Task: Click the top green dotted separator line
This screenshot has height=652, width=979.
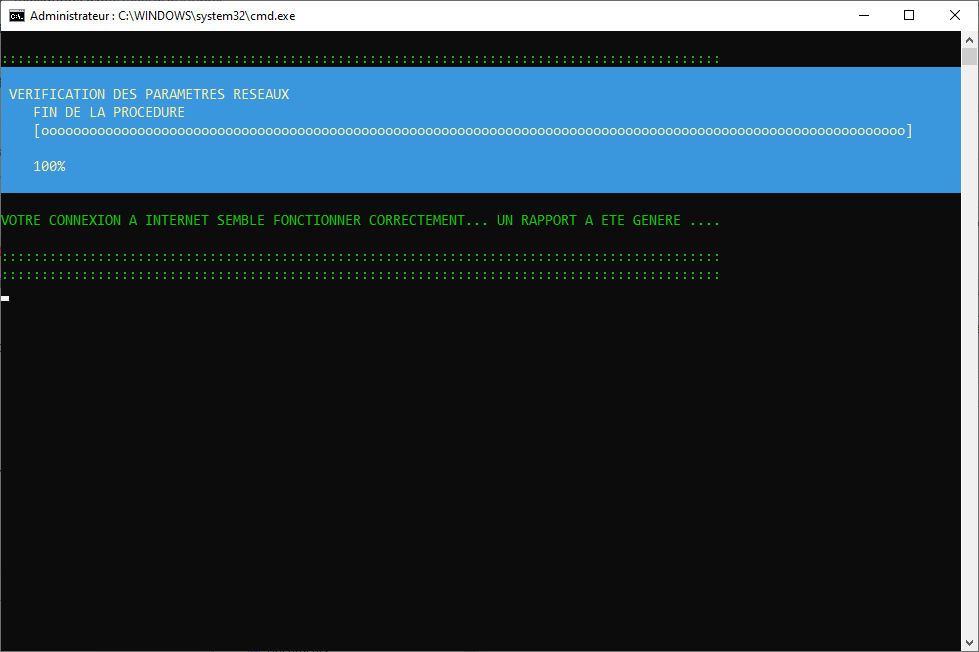Action: (360, 59)
